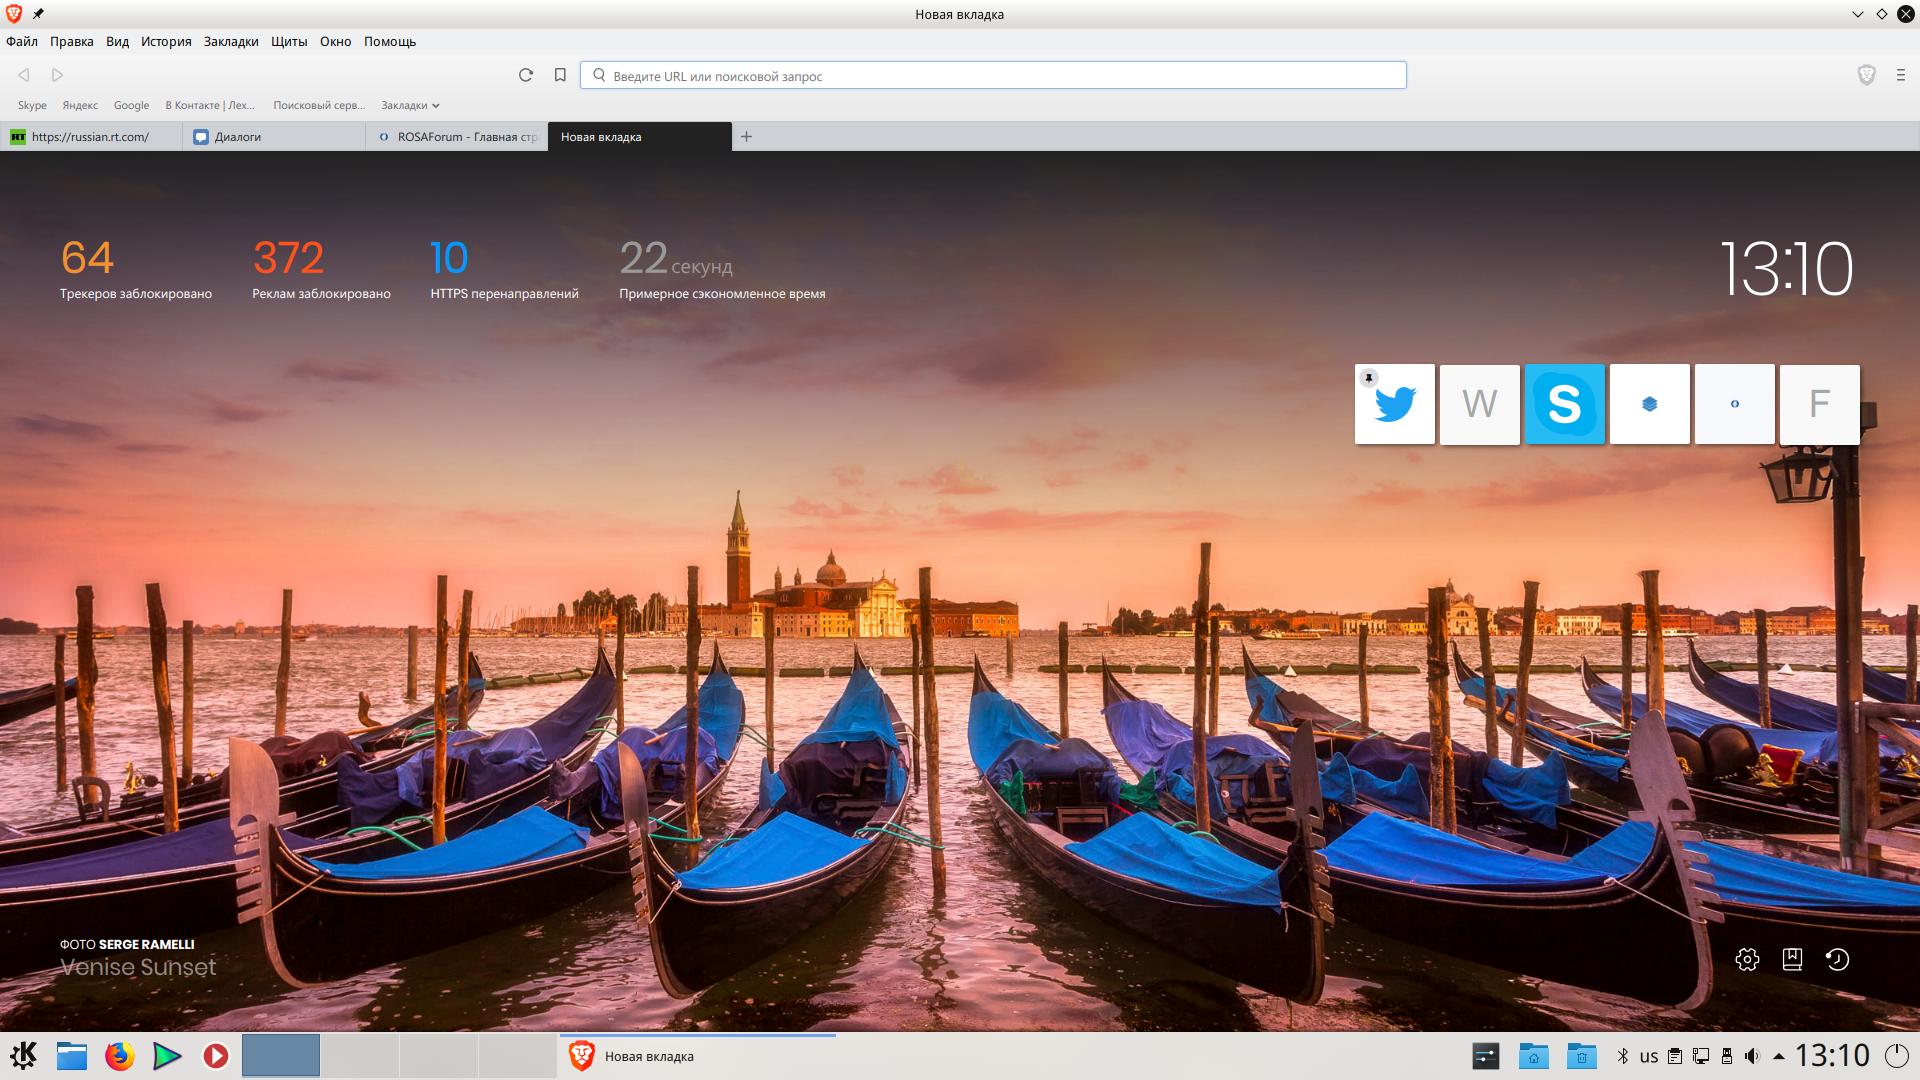Click the reload page icon
Screen dimensions: 1920x1080
pyautogui.click(x=526, y=75)
